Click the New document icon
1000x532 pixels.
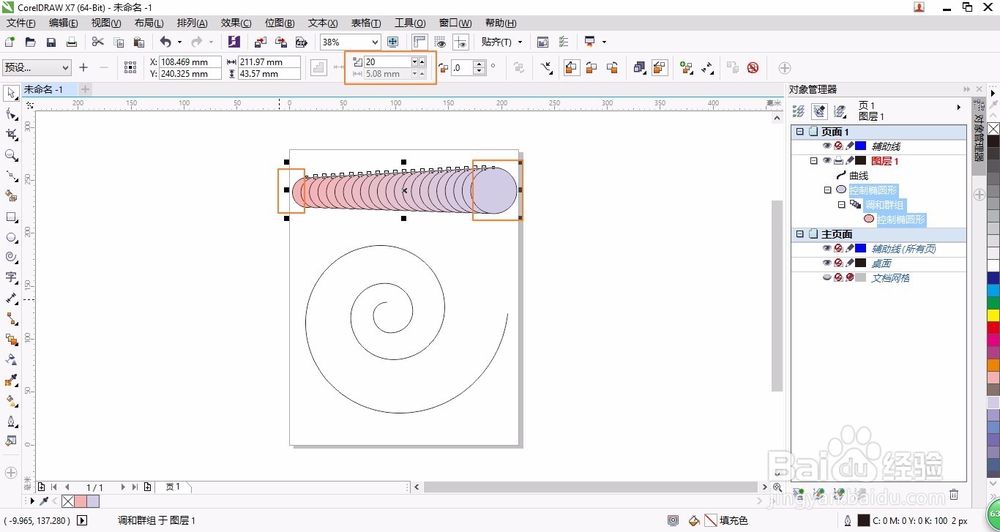click(10, 42)
